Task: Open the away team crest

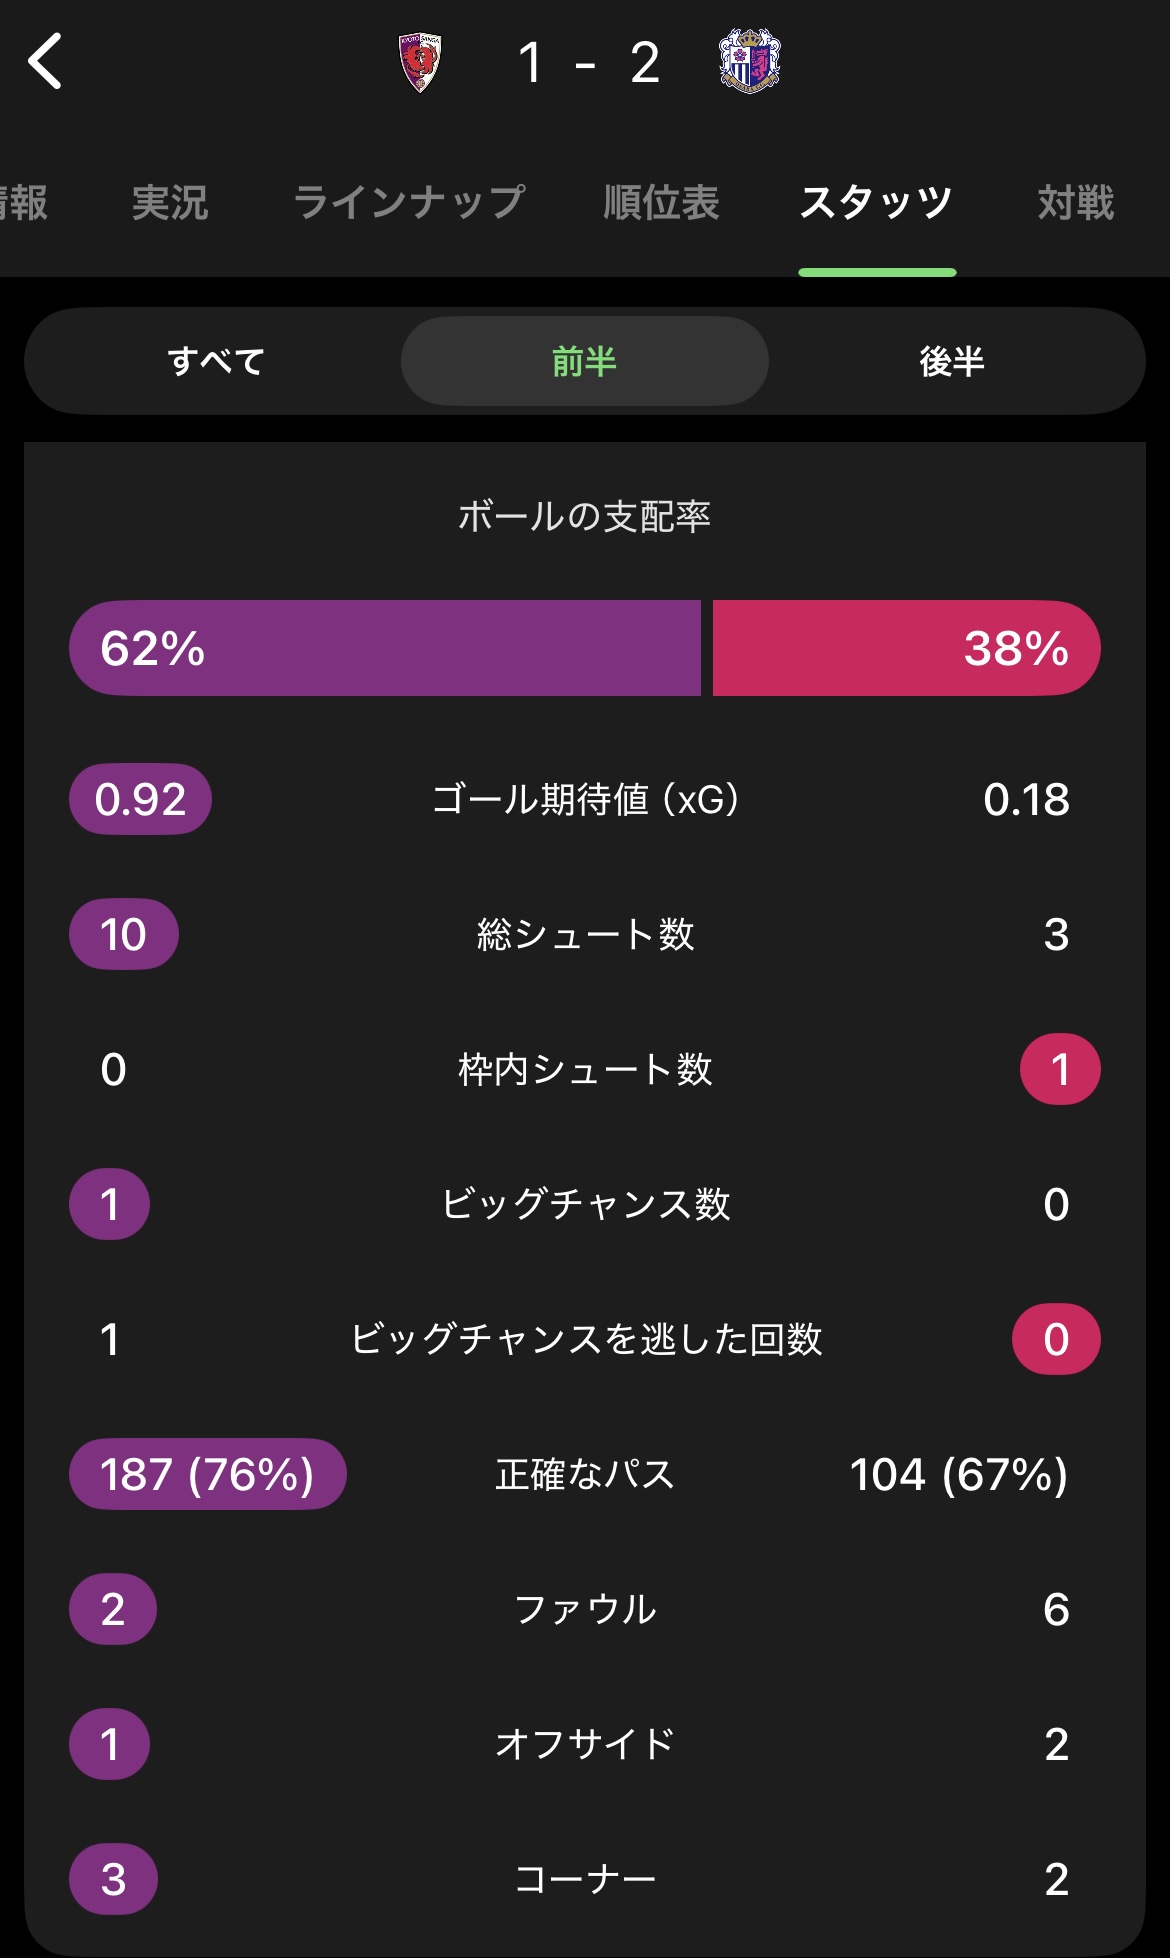Action: tap(750, 62)
